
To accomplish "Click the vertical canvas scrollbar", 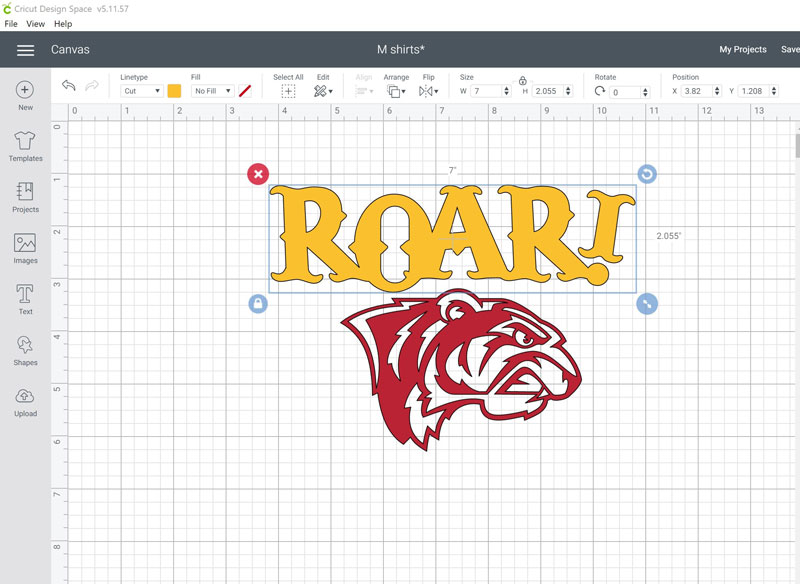I will [797, 145].
